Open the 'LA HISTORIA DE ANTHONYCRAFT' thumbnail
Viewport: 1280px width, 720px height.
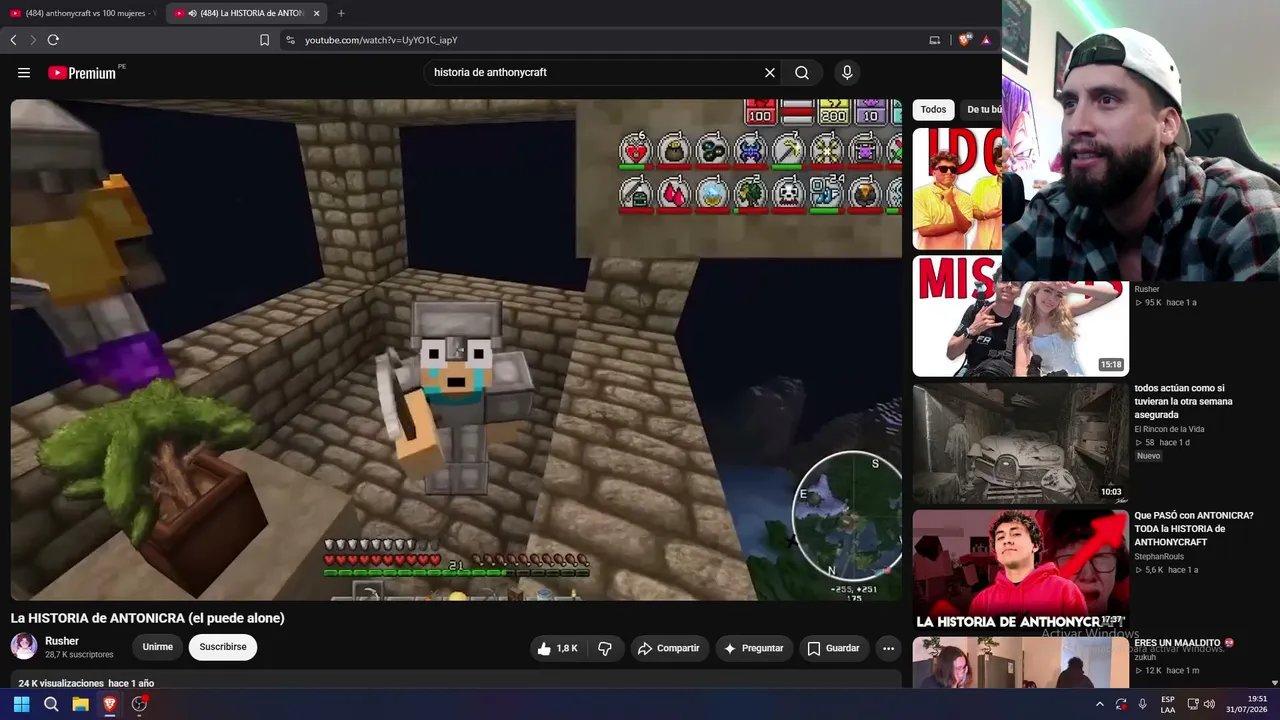click(1020, 570)
